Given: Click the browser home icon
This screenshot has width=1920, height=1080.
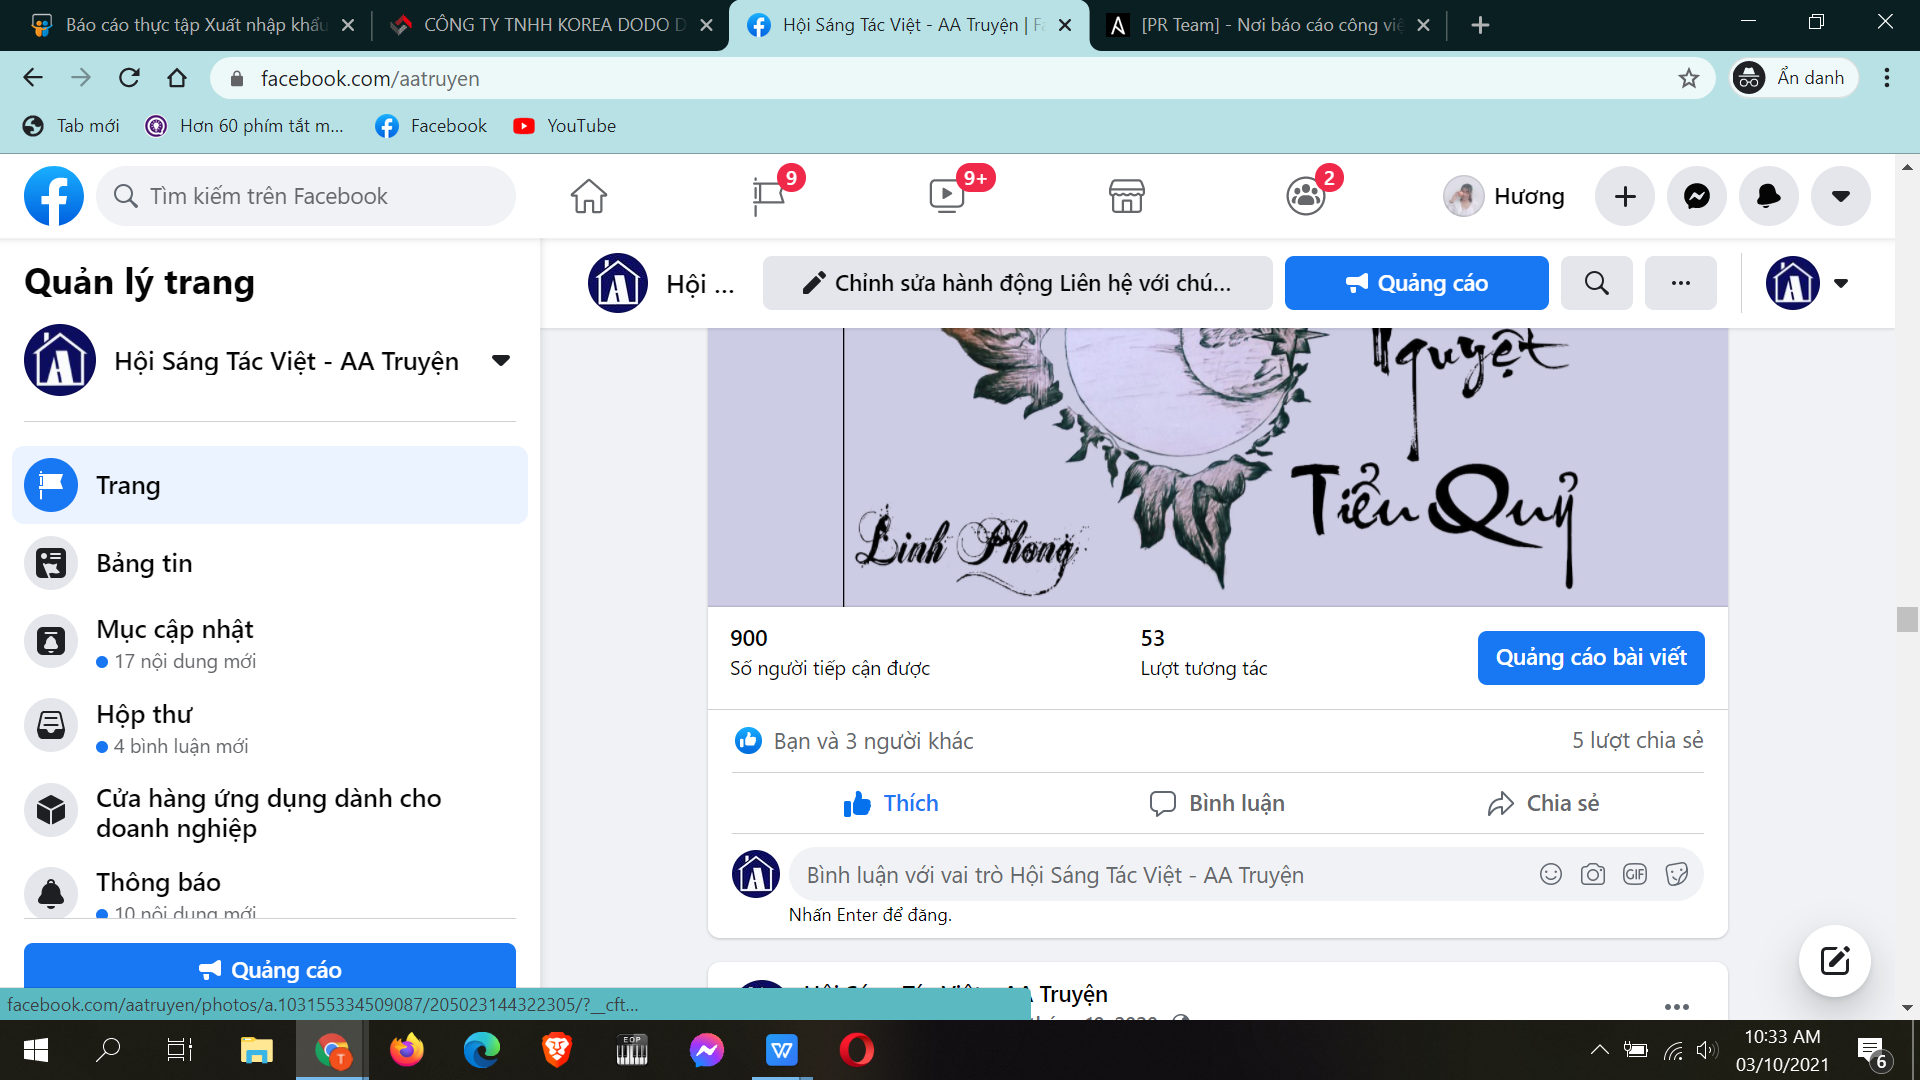Looking at the screenshot, I should [177, 78].
